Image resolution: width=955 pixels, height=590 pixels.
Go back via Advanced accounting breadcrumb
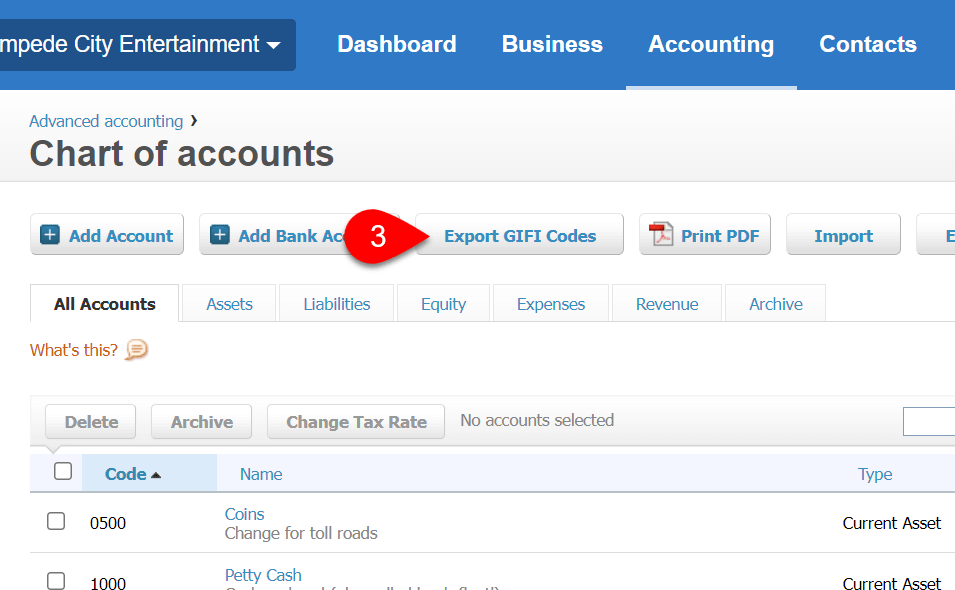click(x=105, y=121)
